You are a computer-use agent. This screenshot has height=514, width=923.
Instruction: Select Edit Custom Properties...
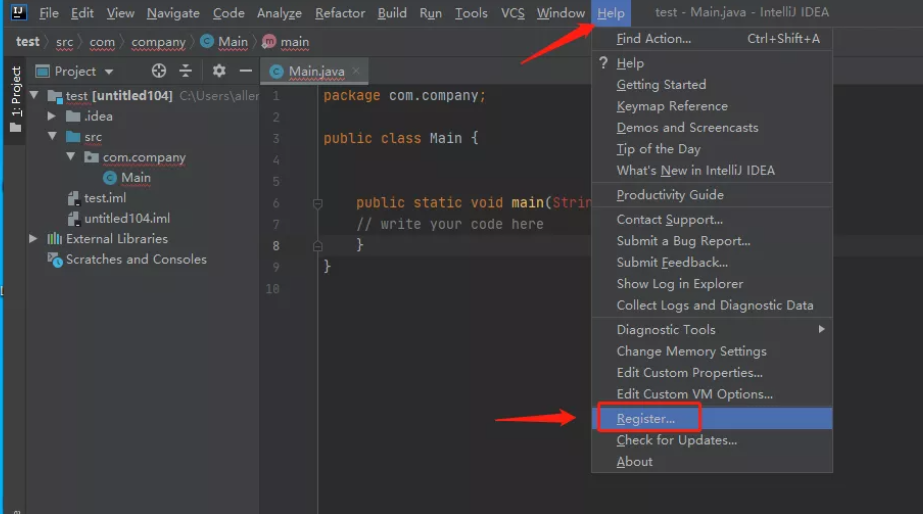coord(712,373)
